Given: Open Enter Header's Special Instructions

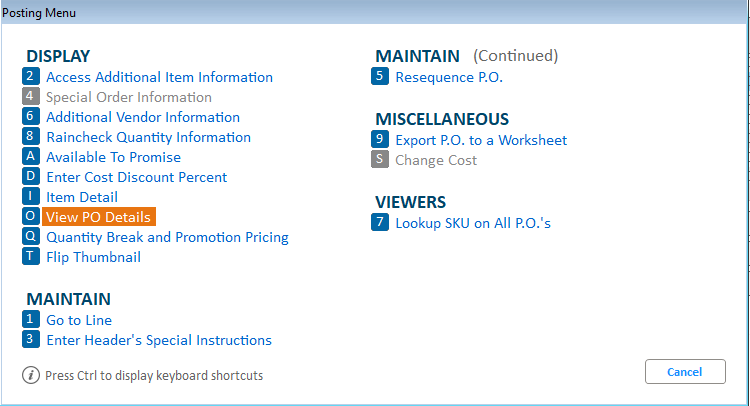Looking at the screenshot, I should pyautogui.click(x=159, y=340).
